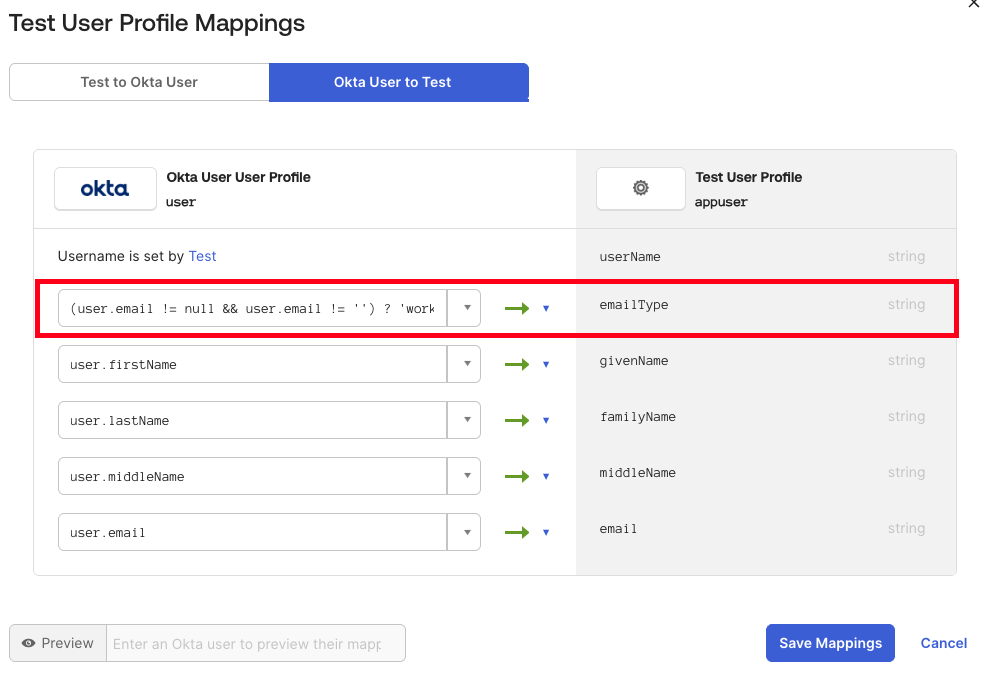Click the Save Mappings button

click(x=830, y=643)
